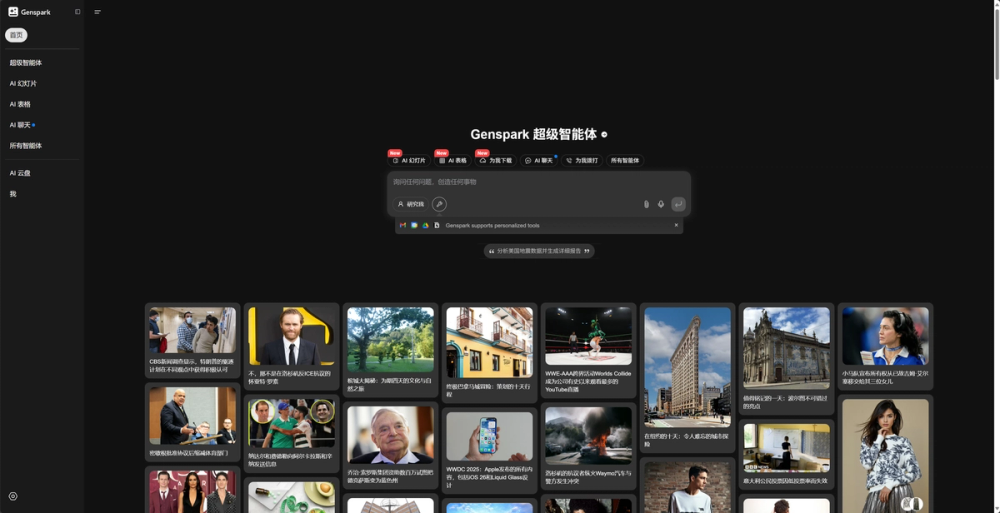Focus the ask-anything query input field
This screenshot has height=513, width=1000.
[x=539, y=182]
